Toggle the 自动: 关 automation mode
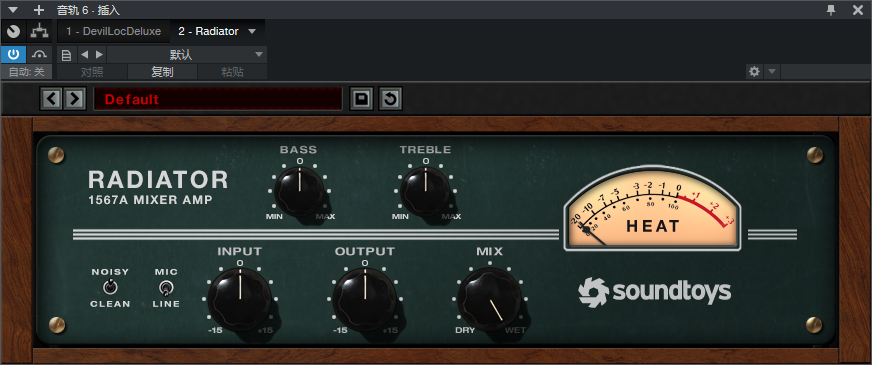The width and height of the screenshot is (872, 365). (x=26, y=72)
